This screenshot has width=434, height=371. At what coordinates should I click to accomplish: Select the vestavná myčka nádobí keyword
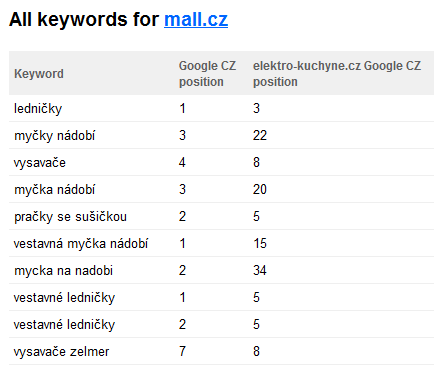pos(81,244)
